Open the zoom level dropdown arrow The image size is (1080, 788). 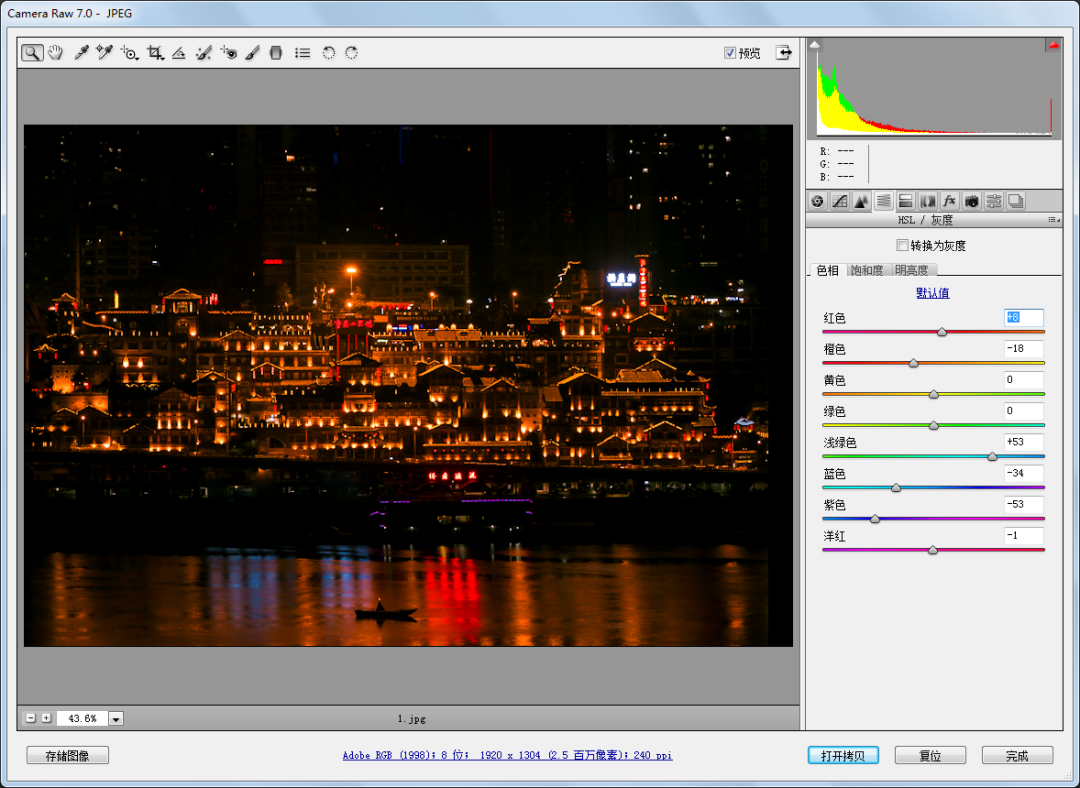pyautogui.click(x=116, y=719)
